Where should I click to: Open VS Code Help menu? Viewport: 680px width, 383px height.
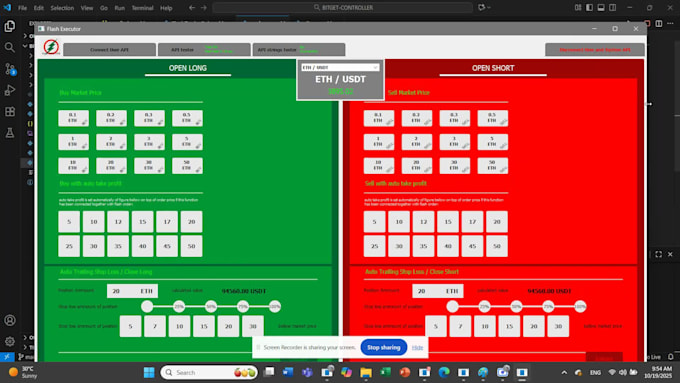166,8
